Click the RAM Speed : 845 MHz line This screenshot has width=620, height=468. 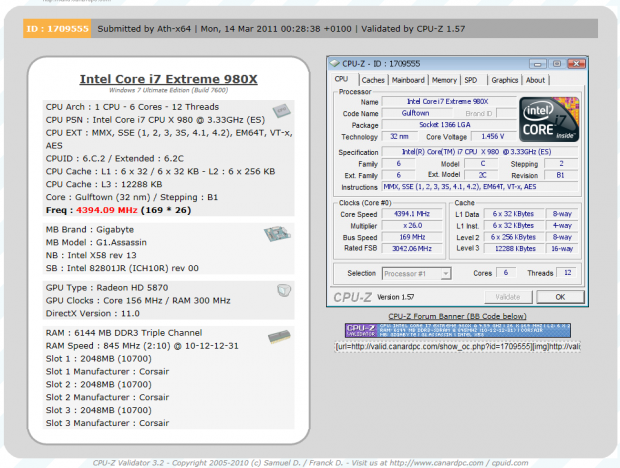[142, 346]
